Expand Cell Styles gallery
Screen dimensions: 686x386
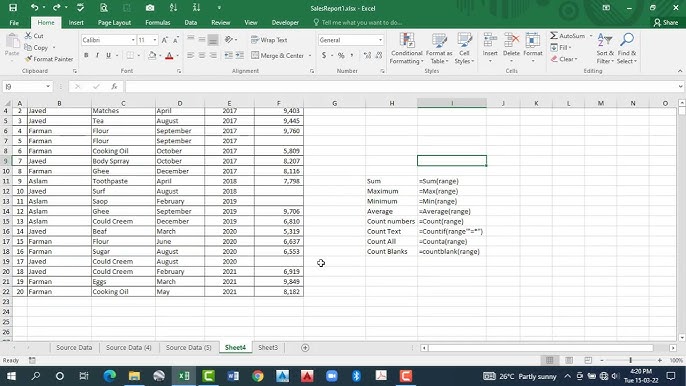click(x=464, y=48)
